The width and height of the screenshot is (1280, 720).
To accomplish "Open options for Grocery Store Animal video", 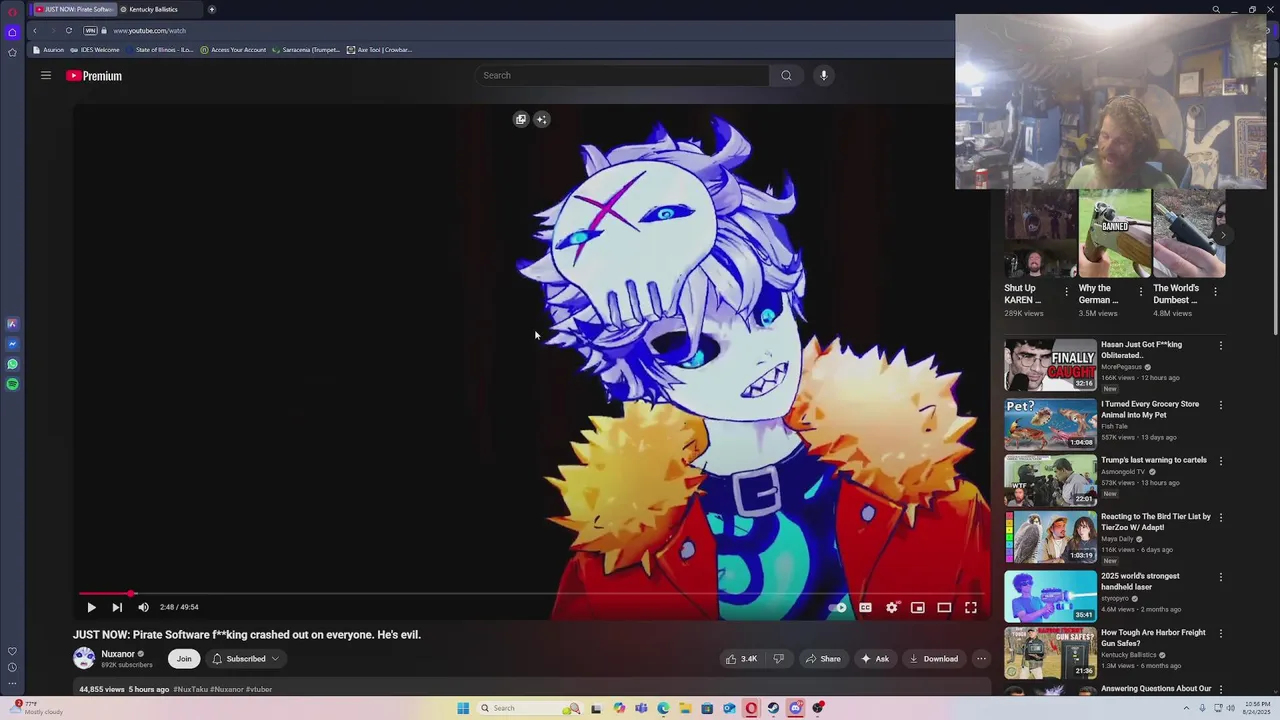I will point(1220,405).
